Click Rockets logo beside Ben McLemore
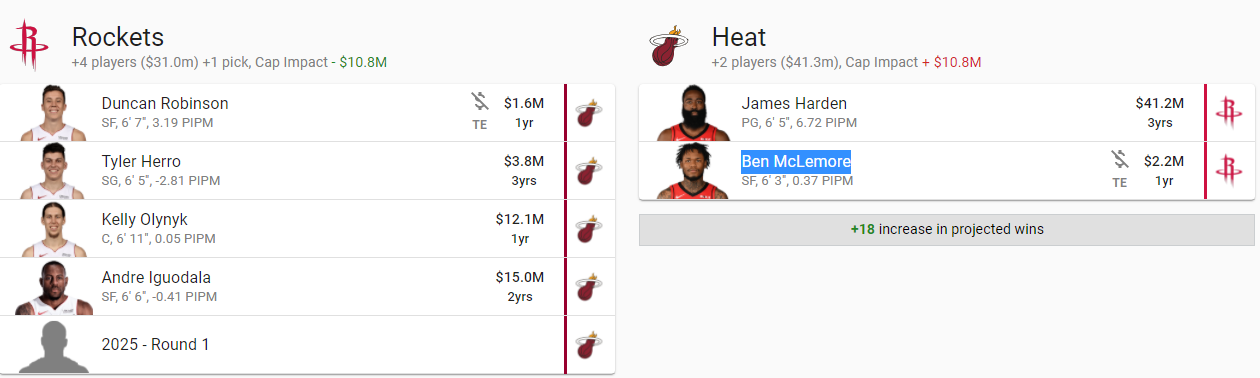 click(x=1229, y=171)
